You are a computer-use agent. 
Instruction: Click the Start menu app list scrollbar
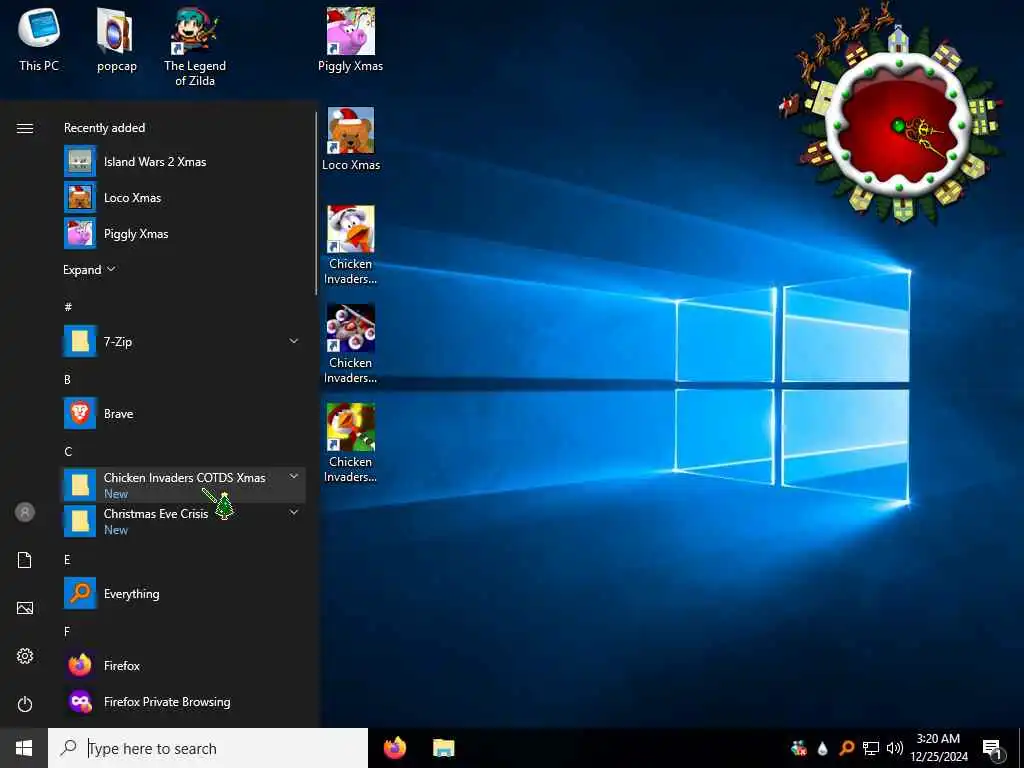316,204
